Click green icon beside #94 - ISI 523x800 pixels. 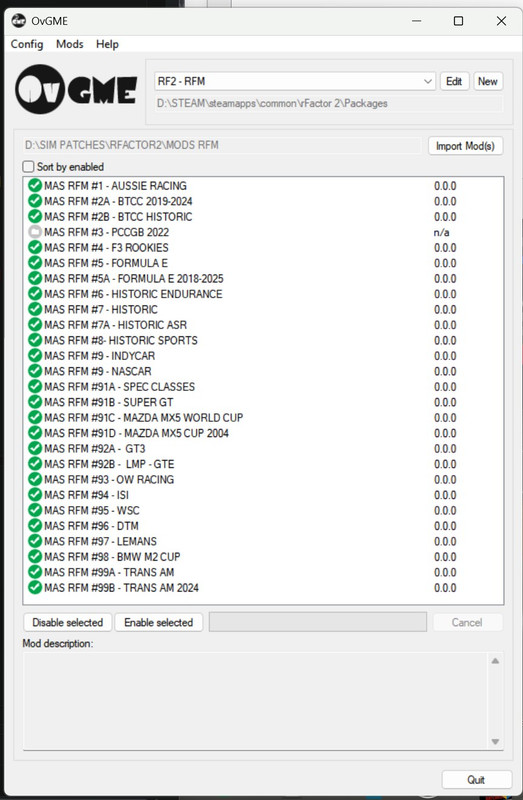pos(35,495)
